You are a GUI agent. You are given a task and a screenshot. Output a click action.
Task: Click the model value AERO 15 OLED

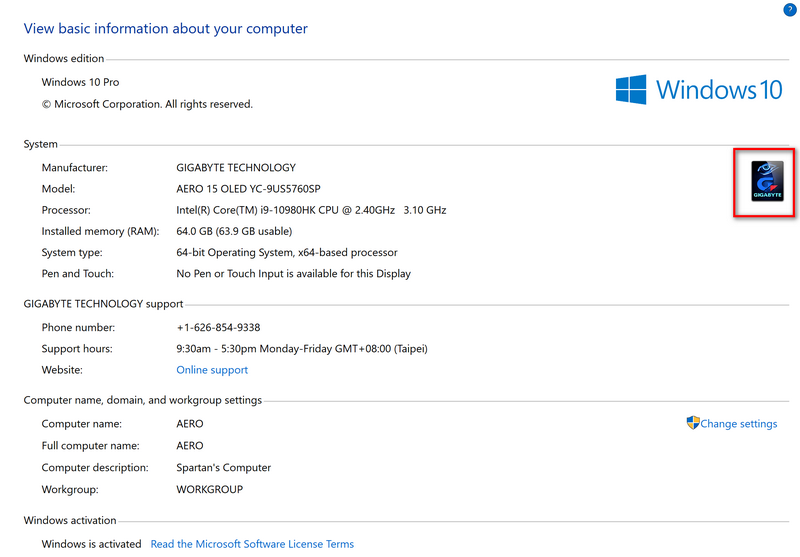pyautogui.click(x=262, y=189)
